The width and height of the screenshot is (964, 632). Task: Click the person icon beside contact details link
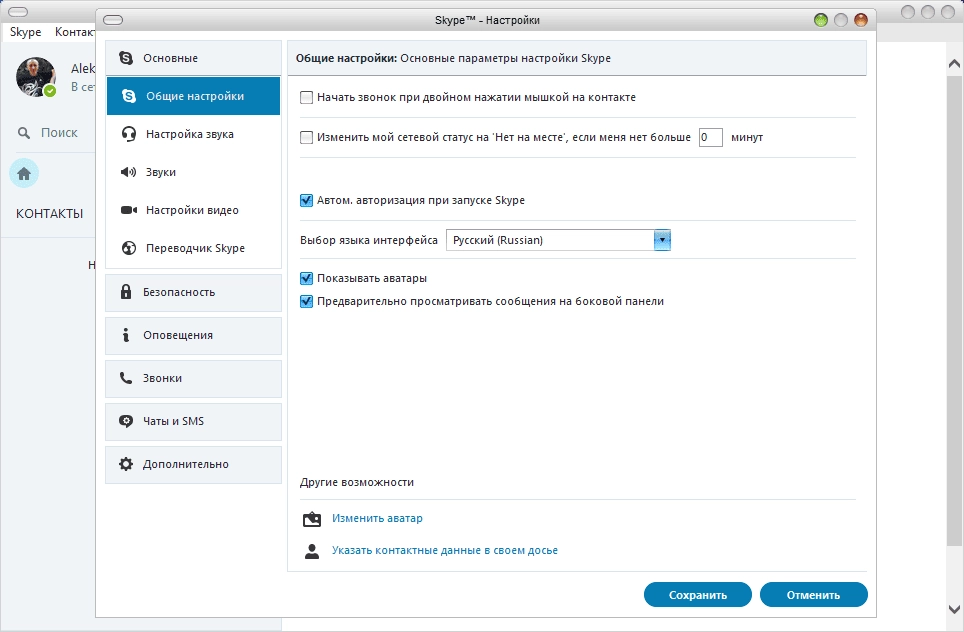point(312,551)
